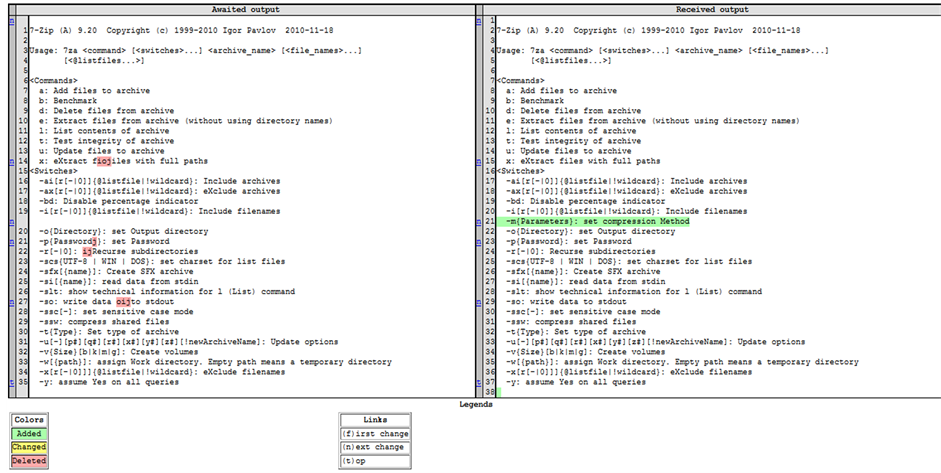
Task: Click the top marker beside Awaited line 35
Action: pyautogui.click(x=11, y=381)
